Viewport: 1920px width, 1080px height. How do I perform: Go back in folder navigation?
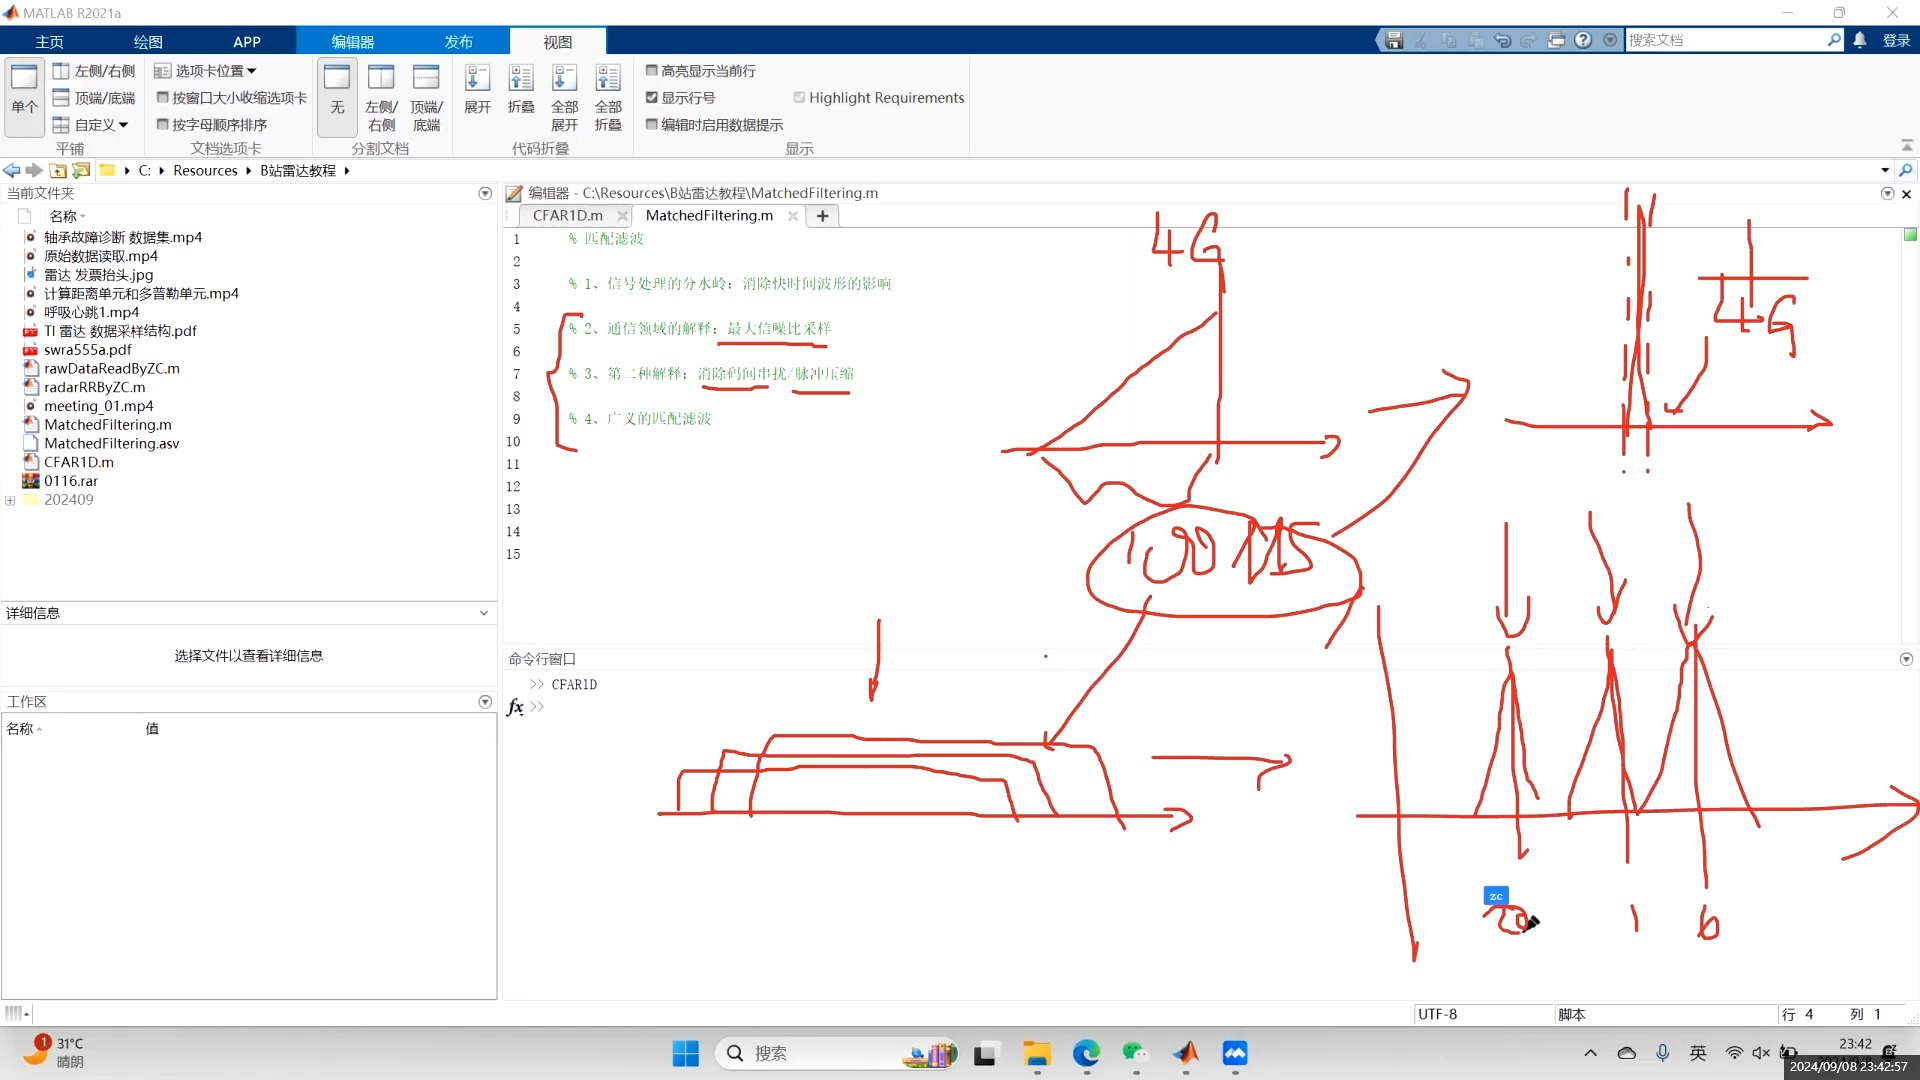point(12,171)
